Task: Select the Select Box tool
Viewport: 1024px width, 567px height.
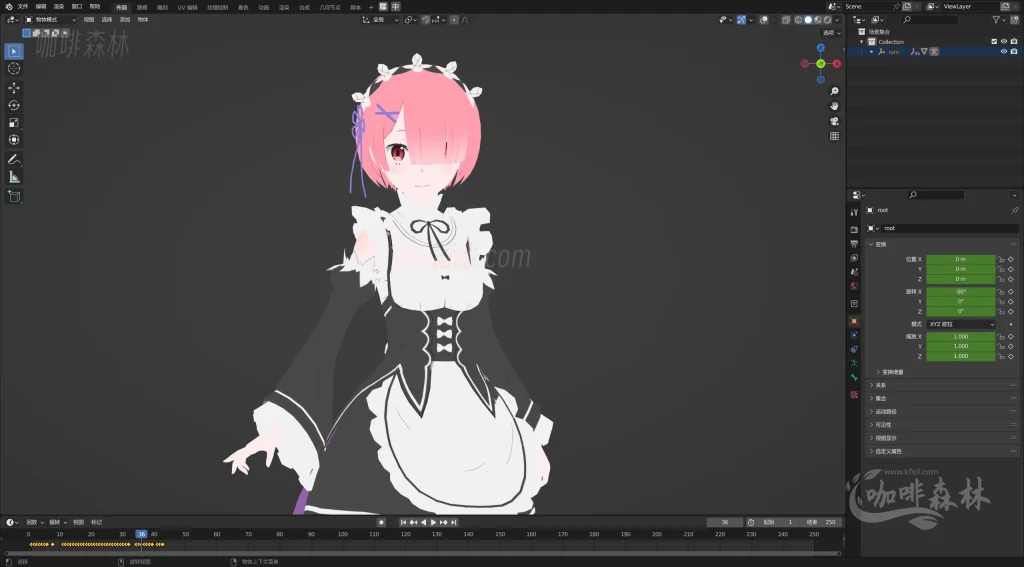Action: (14, 51)
